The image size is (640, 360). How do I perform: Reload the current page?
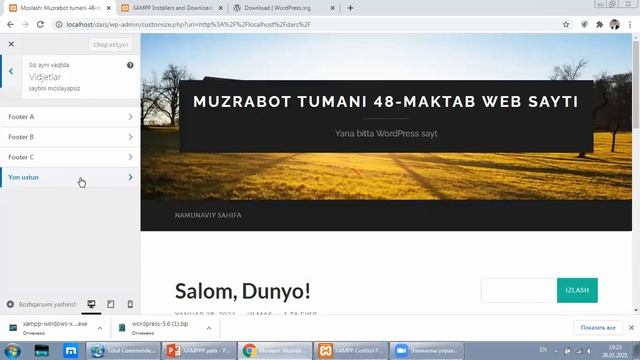[40, 24]
